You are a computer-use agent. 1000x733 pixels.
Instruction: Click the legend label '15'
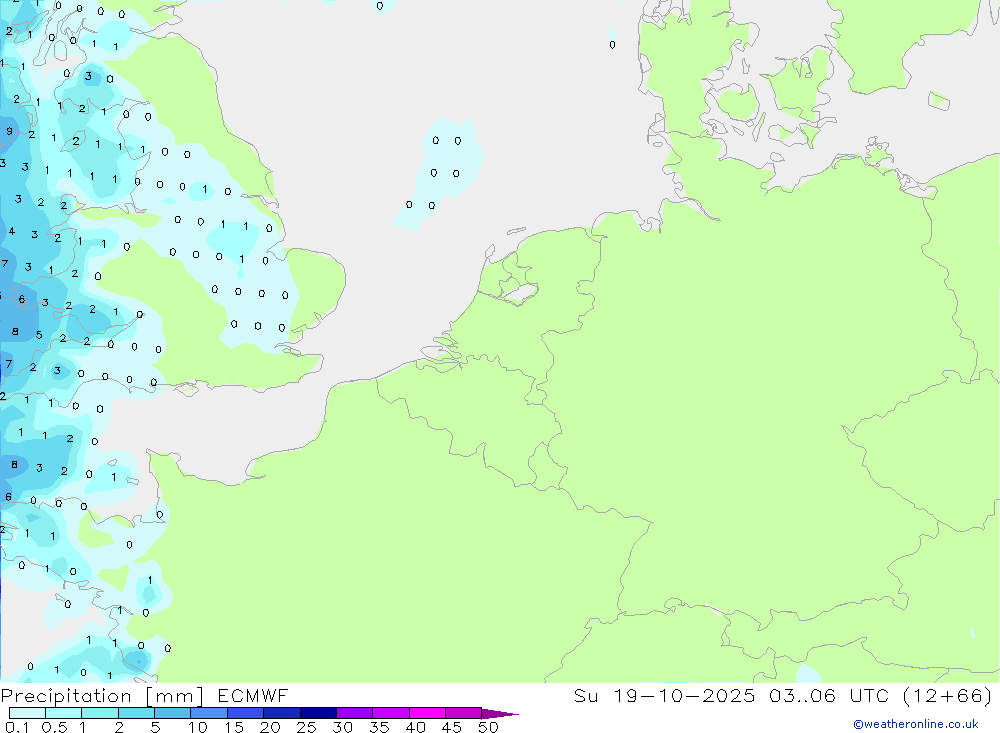(234, 727)
